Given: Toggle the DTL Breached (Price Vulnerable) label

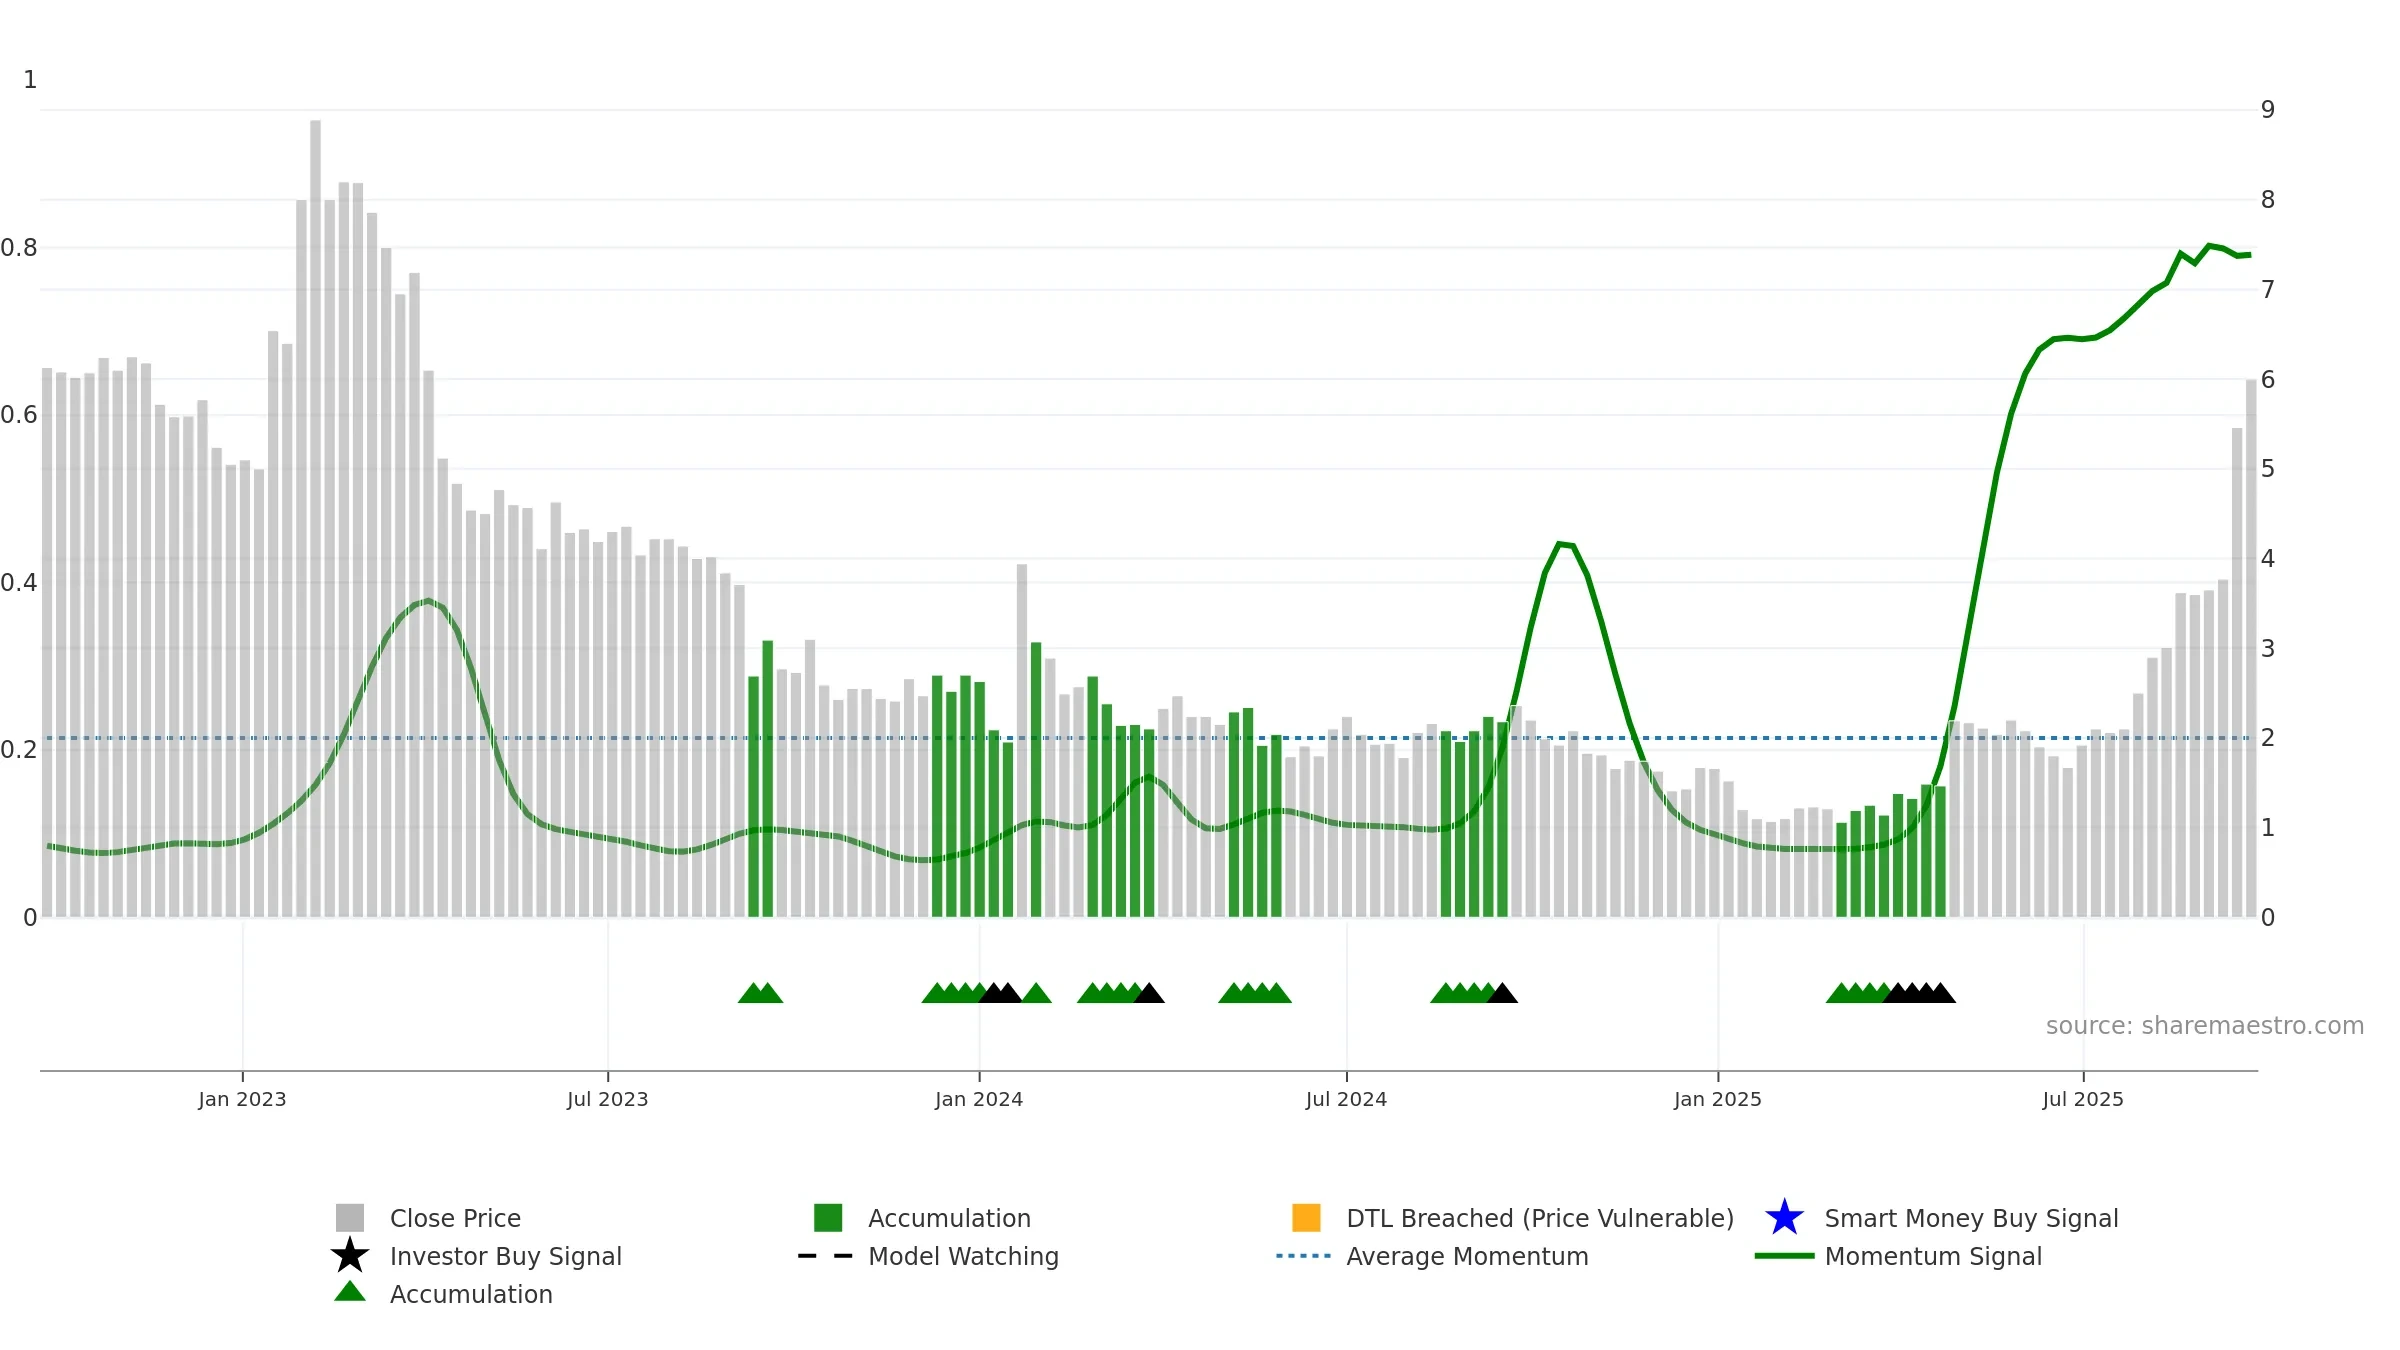Looking at the screenshot, I should 1540,1218.
